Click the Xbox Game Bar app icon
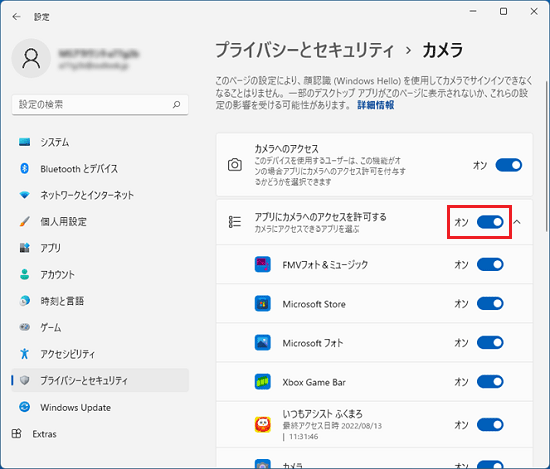550x469 pixels. pyautogui.click(x=262, y=382)
